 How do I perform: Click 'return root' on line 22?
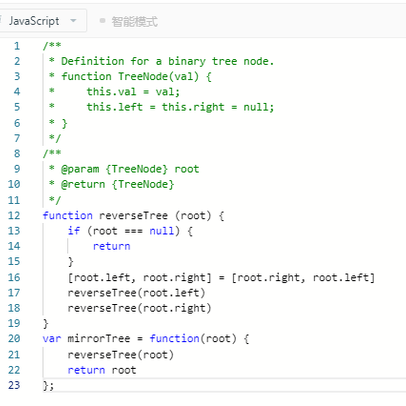[102, 370]
